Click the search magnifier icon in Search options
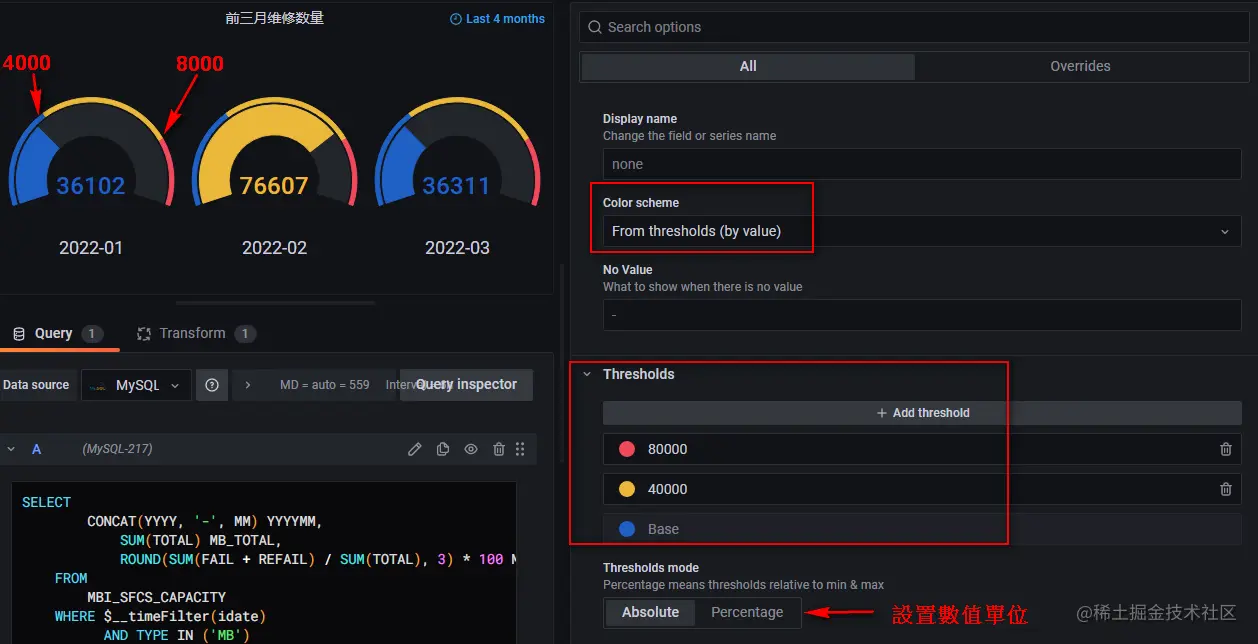 [595, 27]
